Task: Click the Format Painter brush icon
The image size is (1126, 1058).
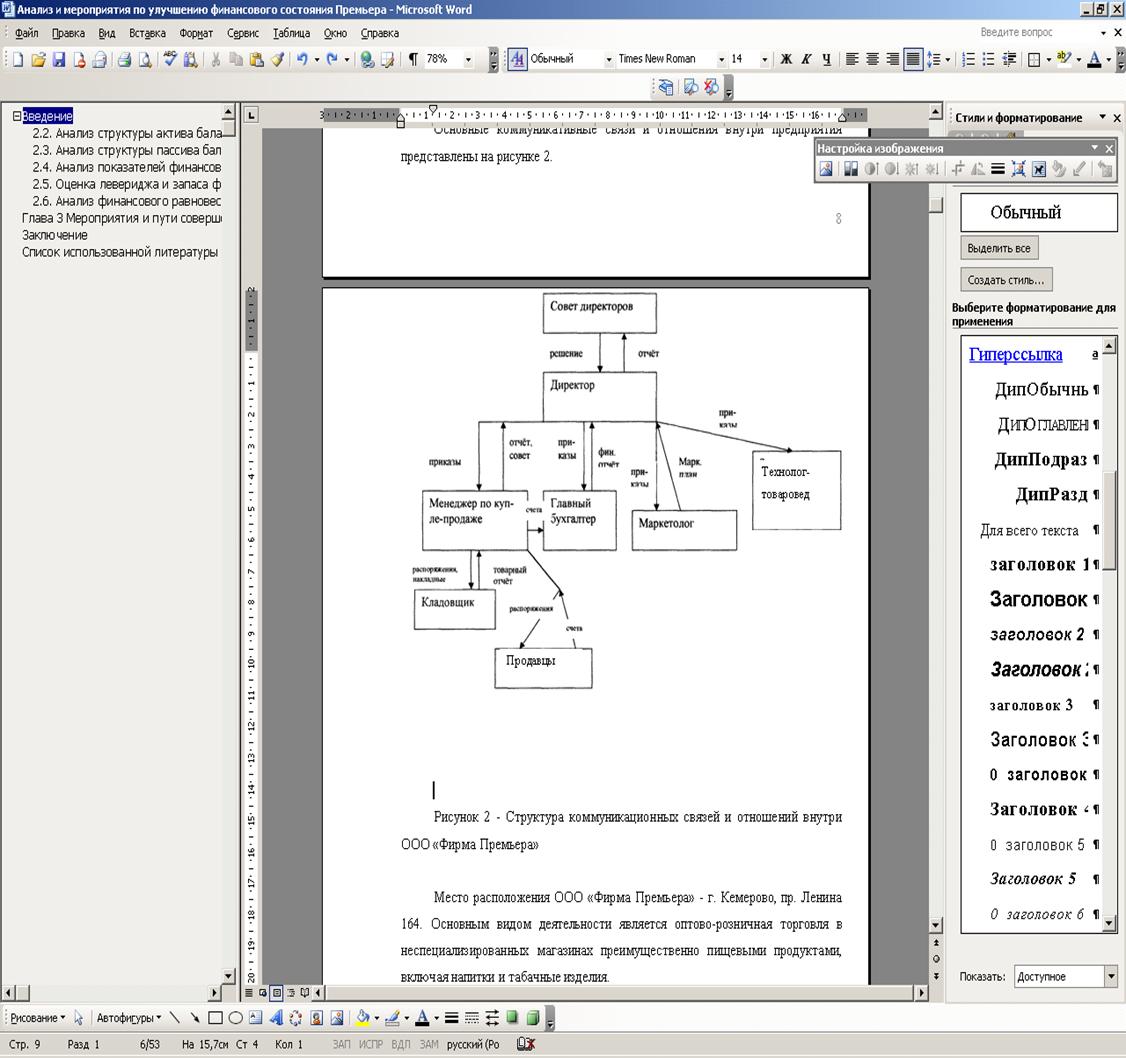Action: pyautogui.click(x=278, y=60)
